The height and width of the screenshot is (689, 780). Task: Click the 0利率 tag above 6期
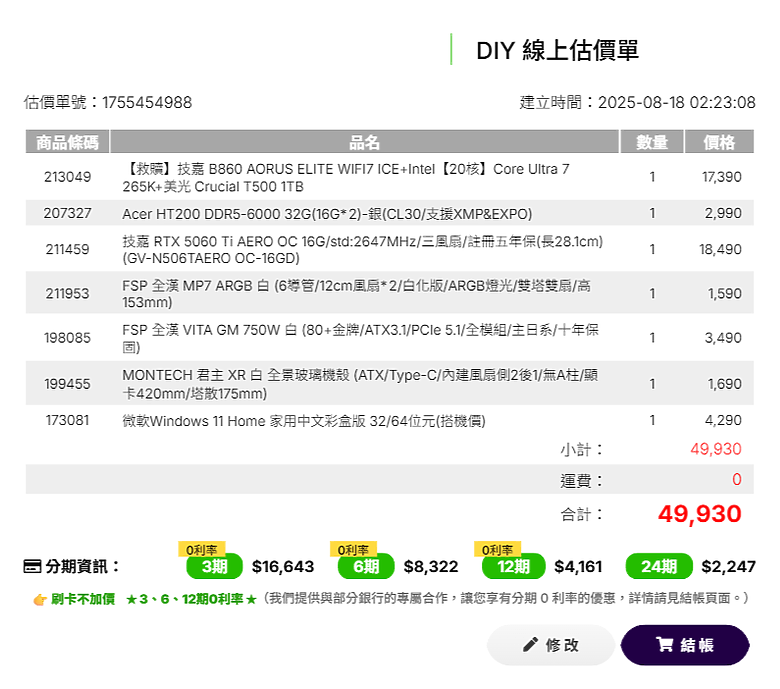pyautogui.click(x=354, y=549)
